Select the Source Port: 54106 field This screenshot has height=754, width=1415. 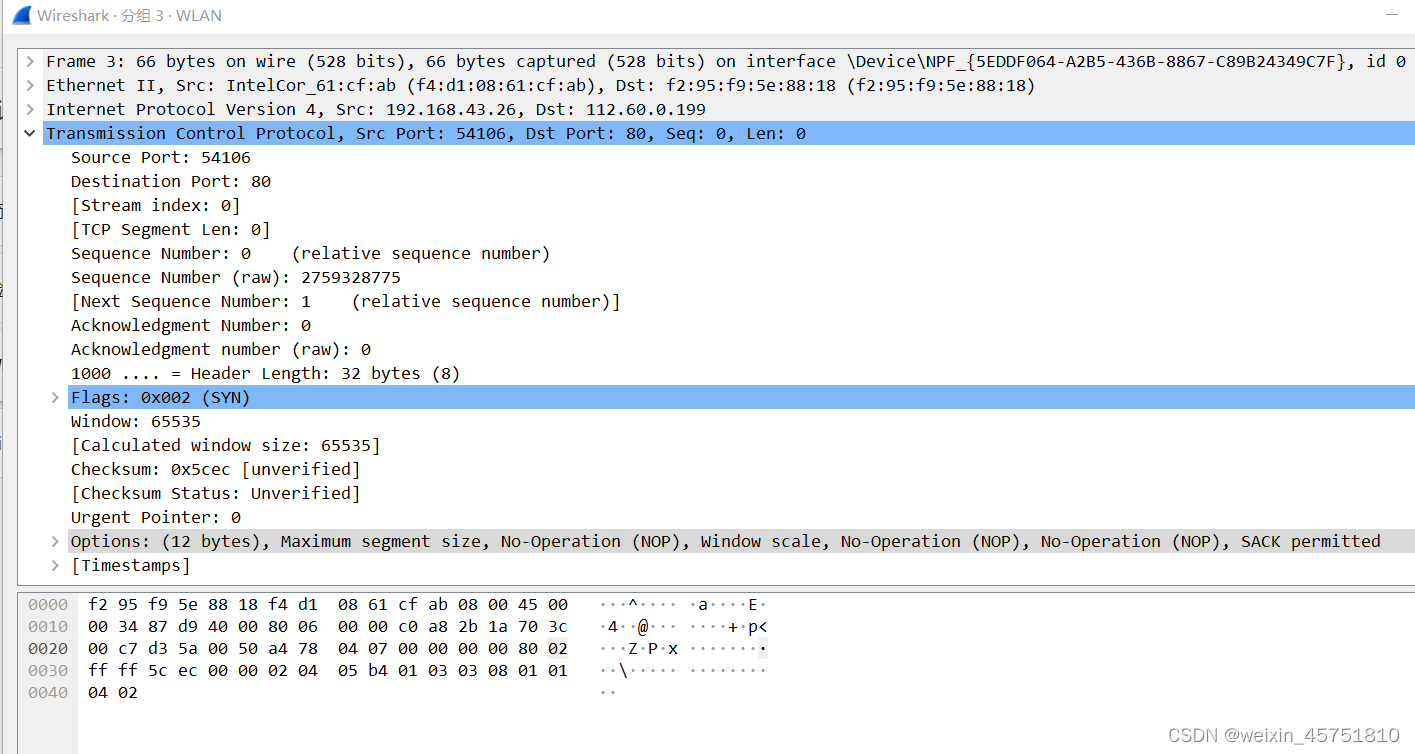[x=161, y=157]
